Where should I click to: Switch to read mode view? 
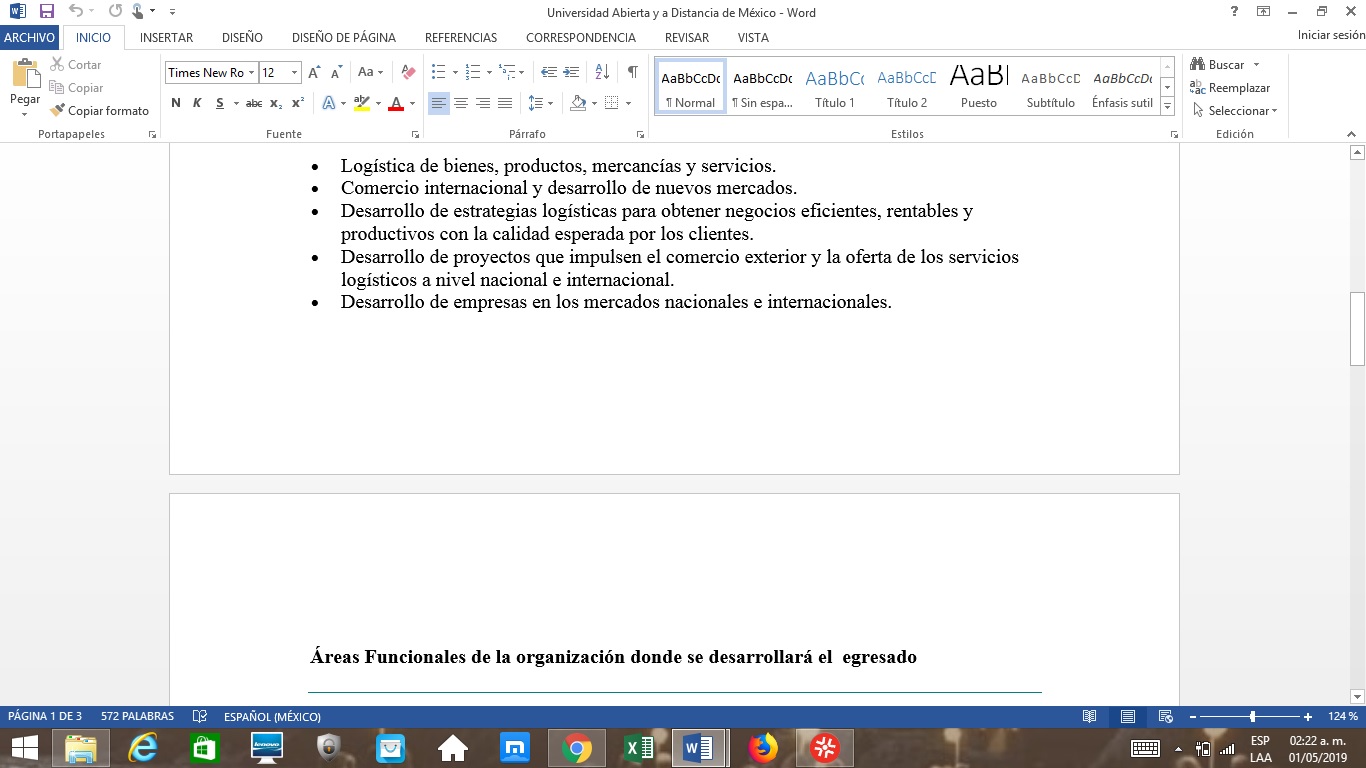click(x=1089, y=716)
